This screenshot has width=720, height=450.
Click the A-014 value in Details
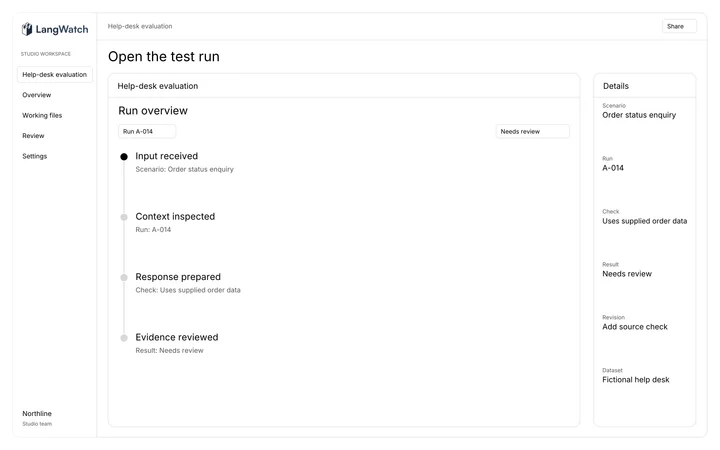(x=613, y=168)
